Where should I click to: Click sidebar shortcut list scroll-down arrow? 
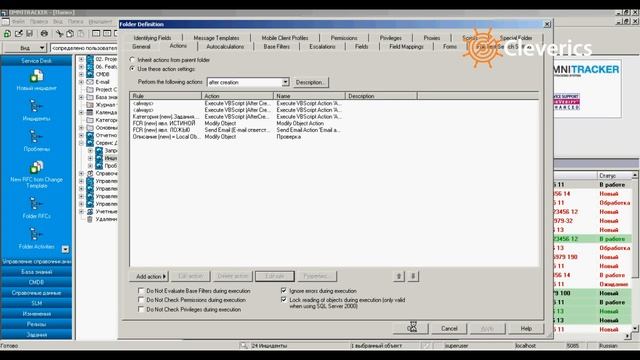point(65,249)
